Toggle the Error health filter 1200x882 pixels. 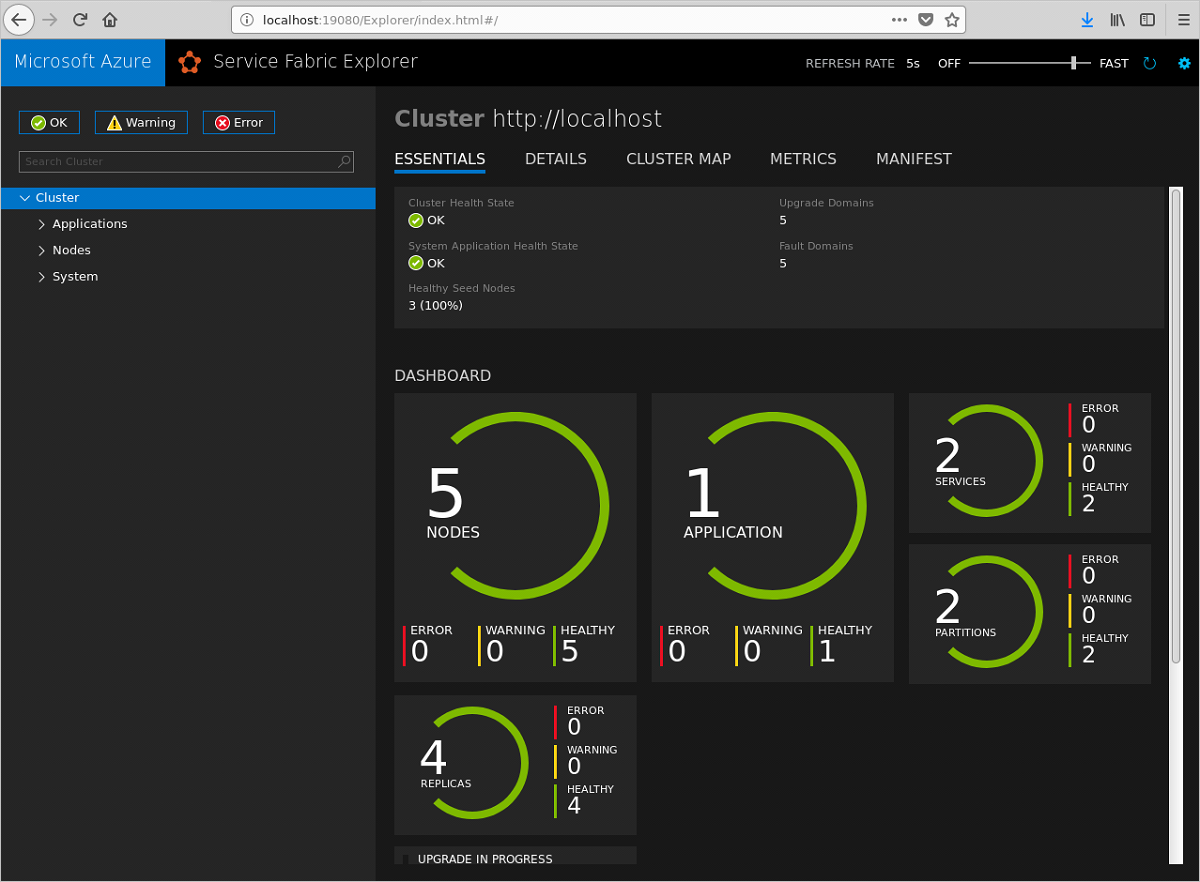pyautogui.click(x=238, y=122)
